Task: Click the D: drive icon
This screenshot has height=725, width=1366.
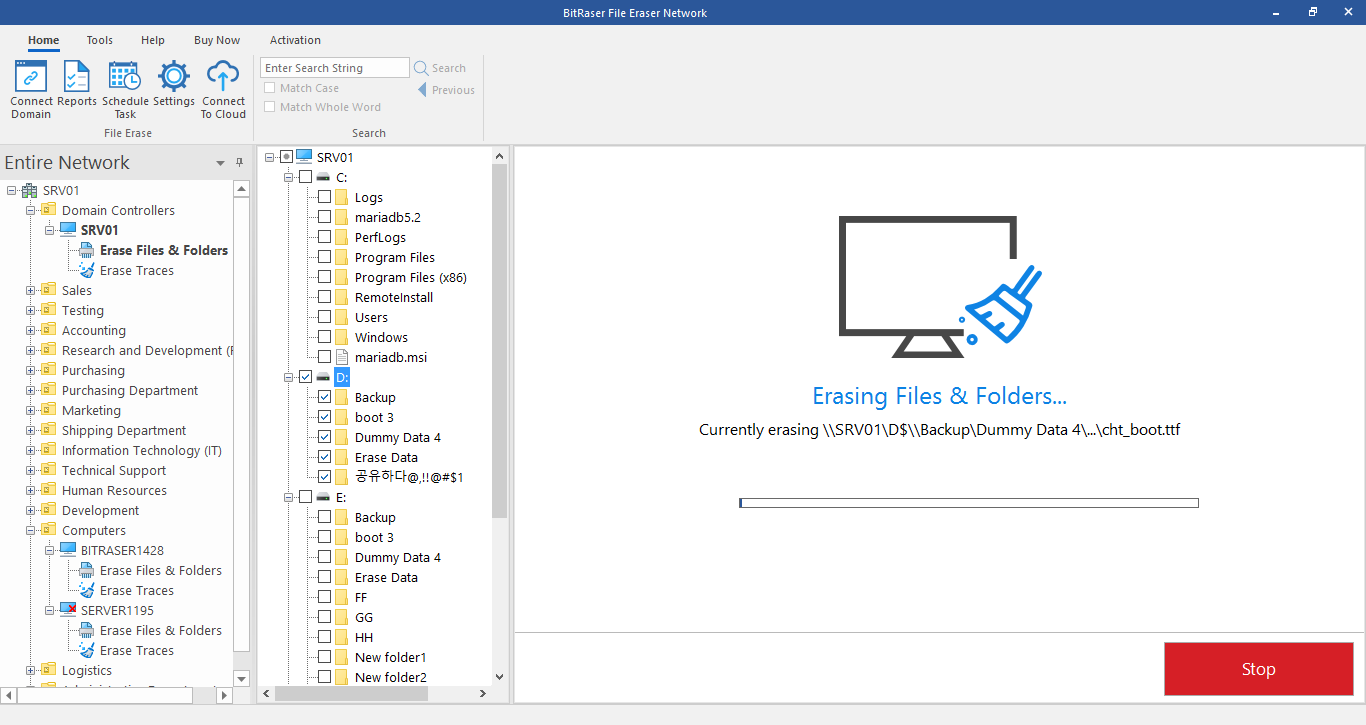Action: coord(323,377)
